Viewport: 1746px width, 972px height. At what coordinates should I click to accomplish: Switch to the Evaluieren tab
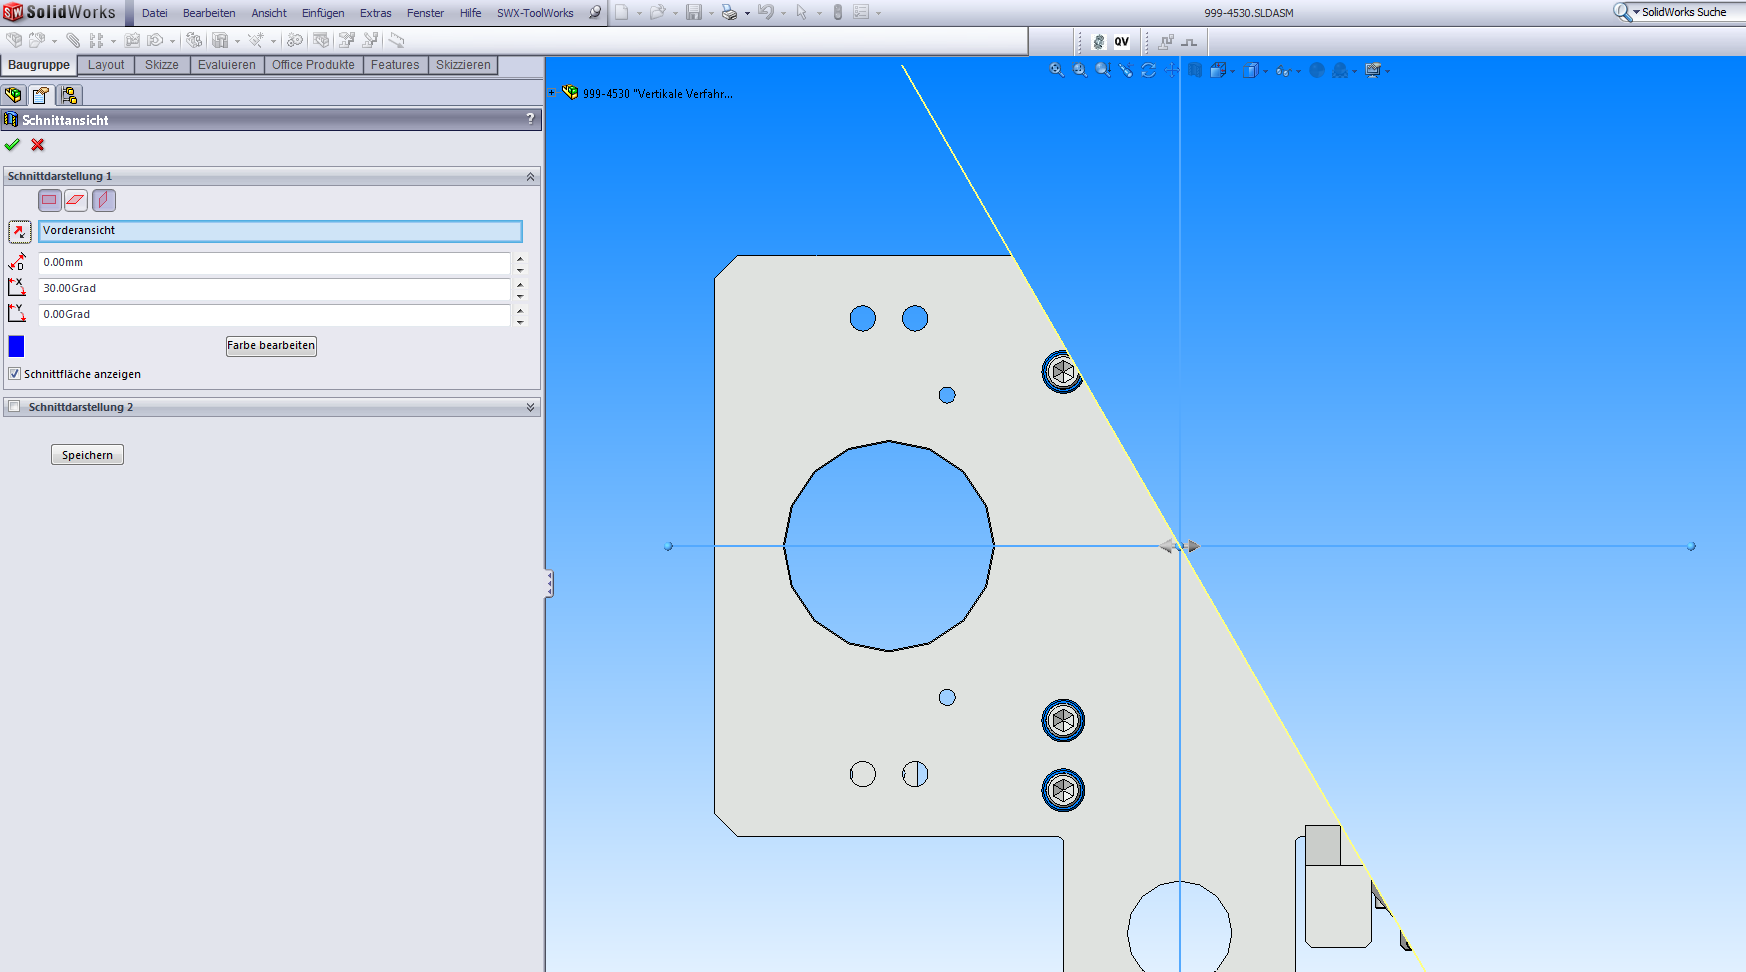tap(227, 65)
